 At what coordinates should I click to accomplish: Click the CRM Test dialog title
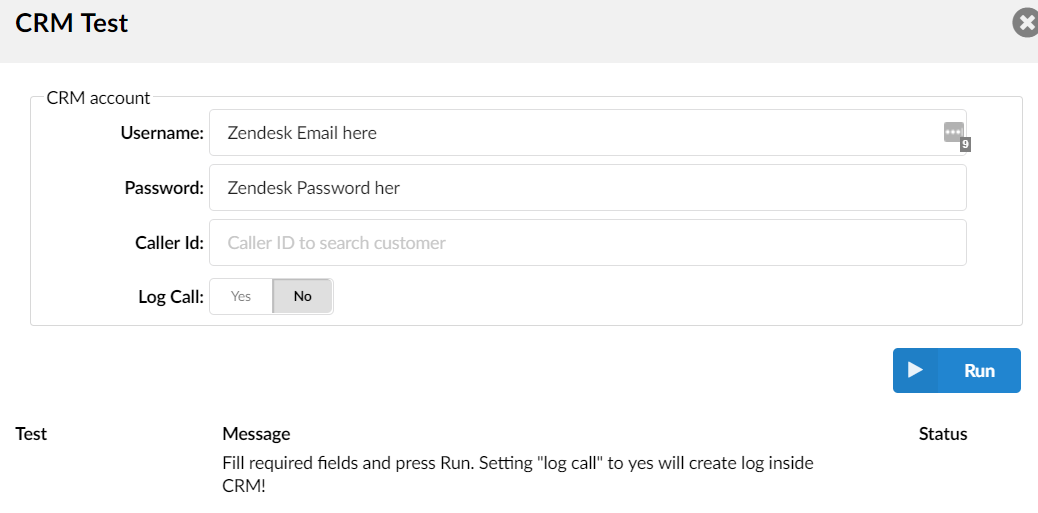coord(72,23)
